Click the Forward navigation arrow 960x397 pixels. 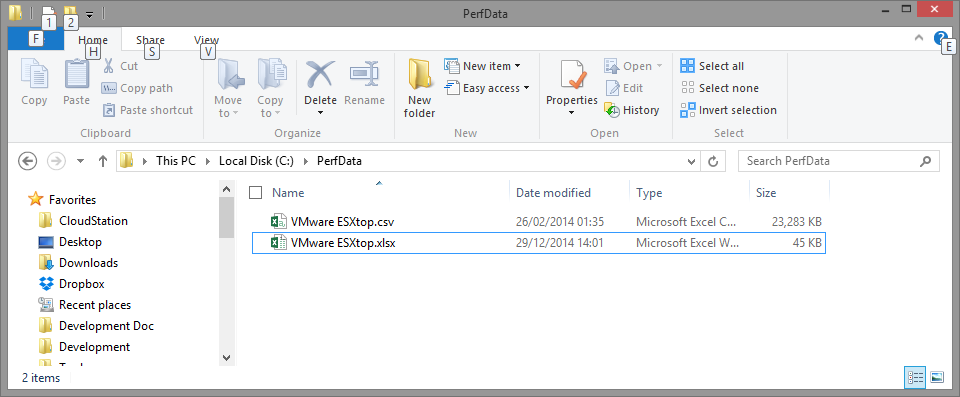coord(56,161)
